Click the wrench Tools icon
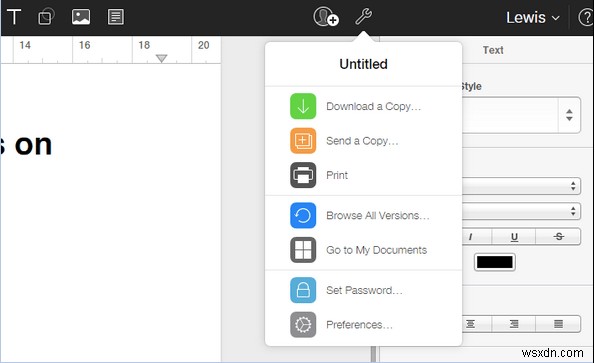Screen dimensions: 595x363 [x=364, y=17]
